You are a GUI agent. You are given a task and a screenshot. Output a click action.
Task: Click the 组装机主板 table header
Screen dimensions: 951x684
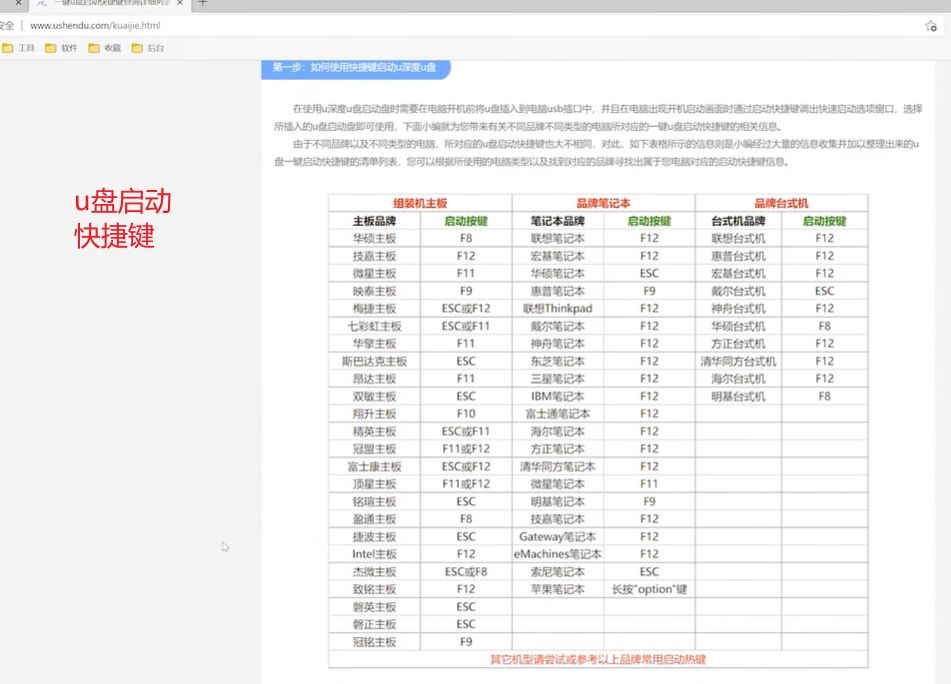pyautogui.click(x=420, y=203)
